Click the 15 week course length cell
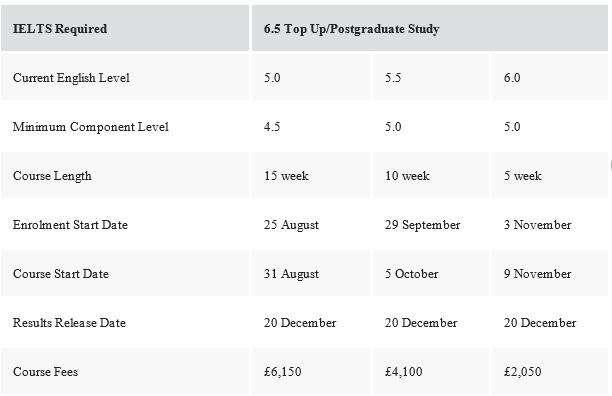The image size is (612, 396). tap(311, 175)
